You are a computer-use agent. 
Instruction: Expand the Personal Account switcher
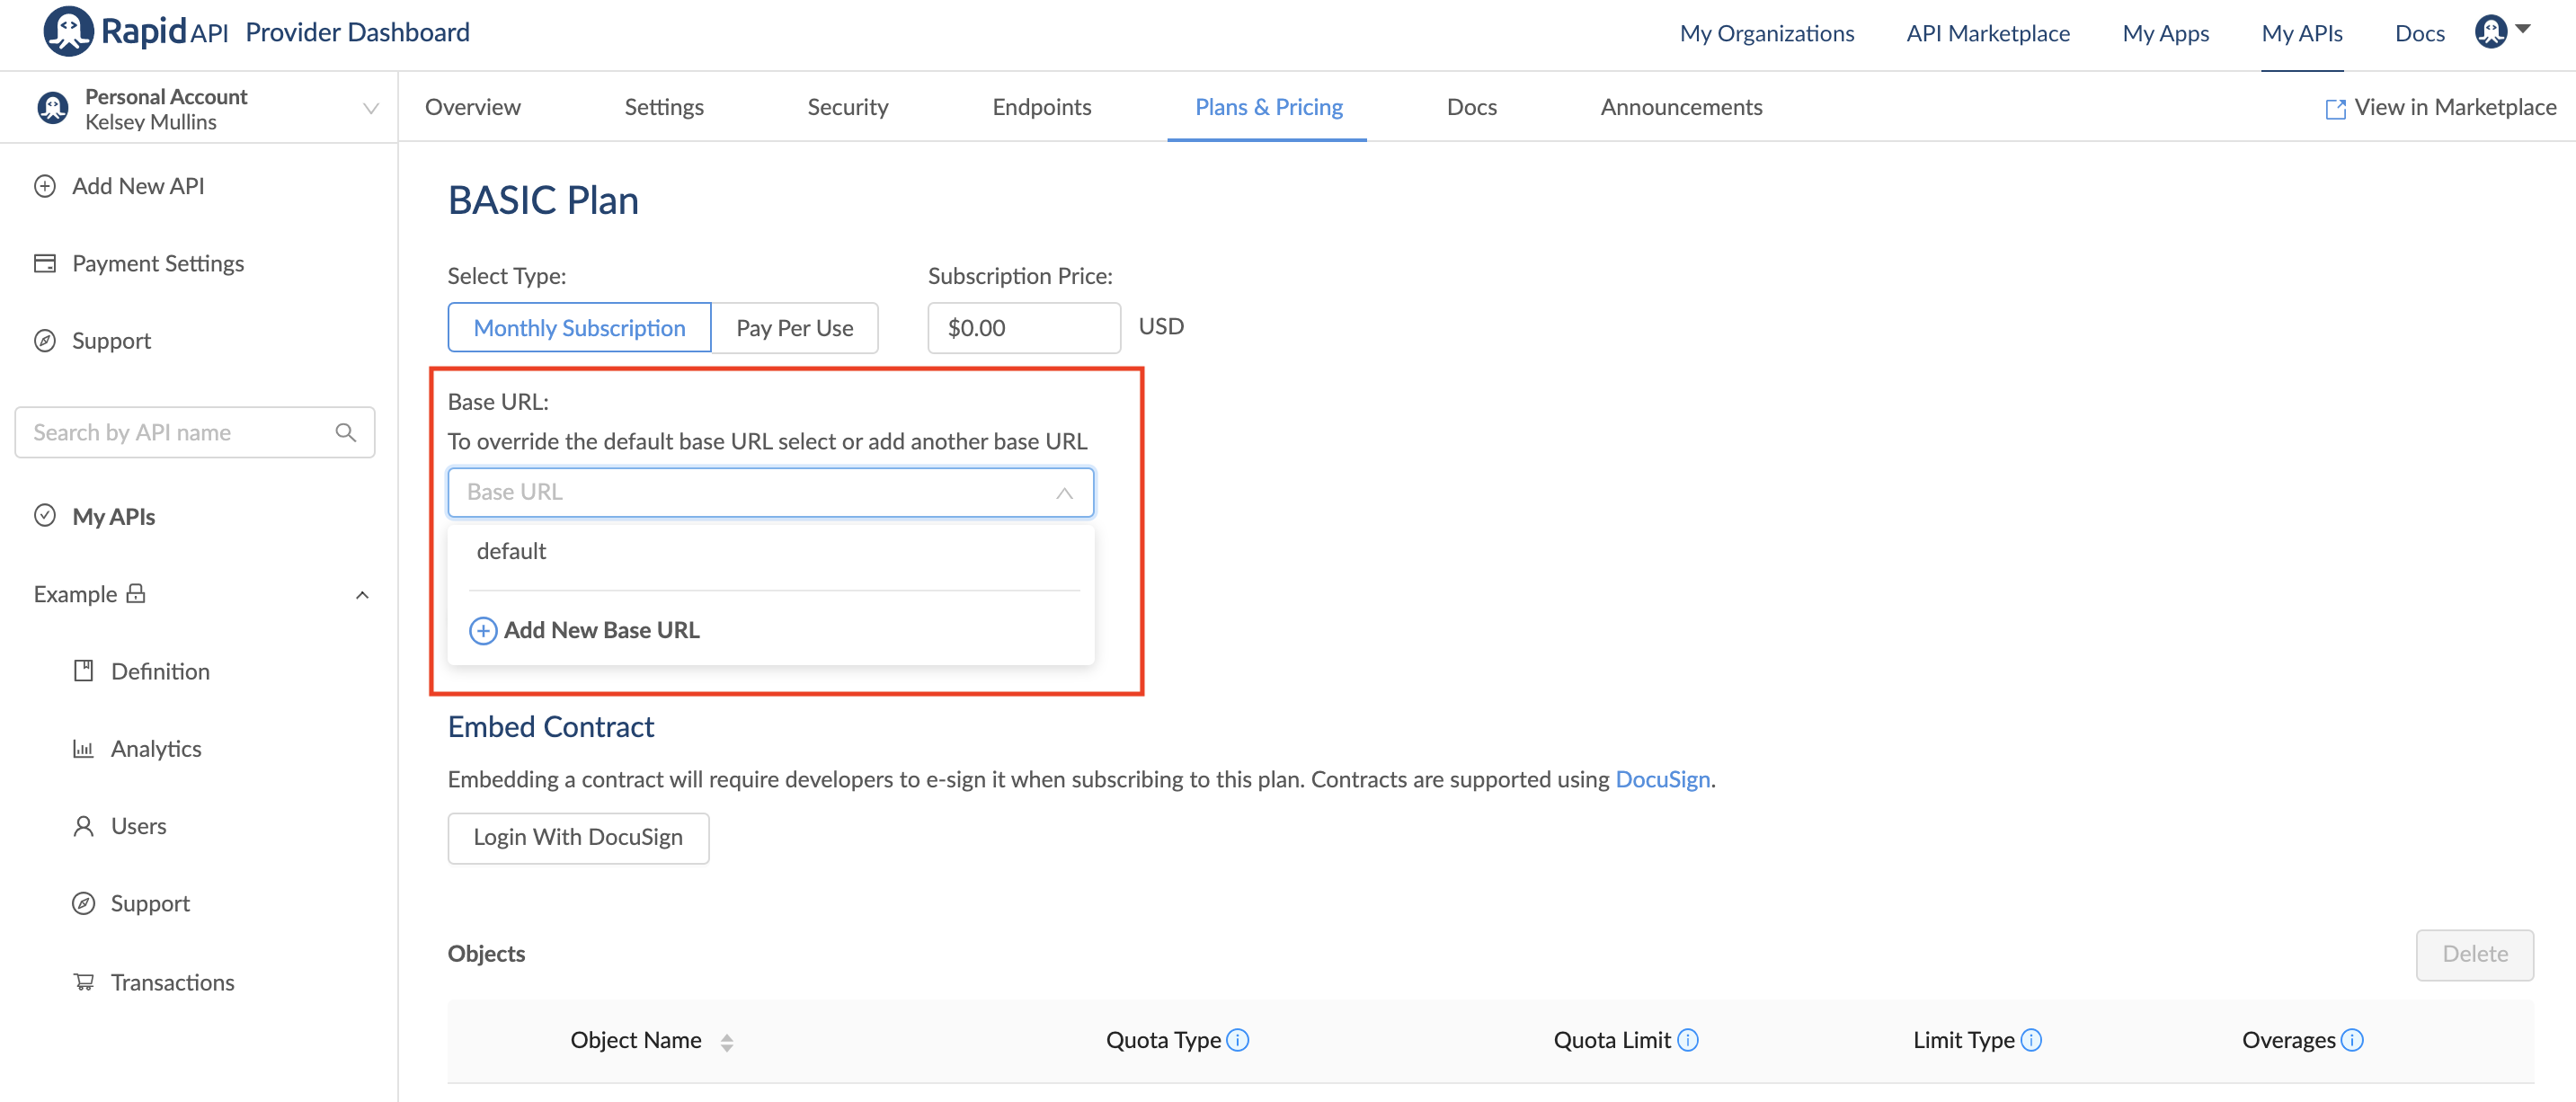(x=370, y=109)
